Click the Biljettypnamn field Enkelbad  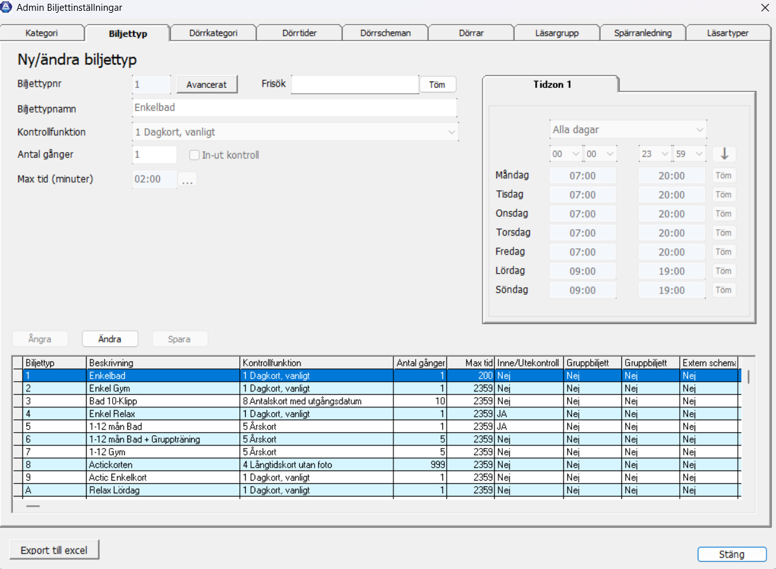coord(294,108)
